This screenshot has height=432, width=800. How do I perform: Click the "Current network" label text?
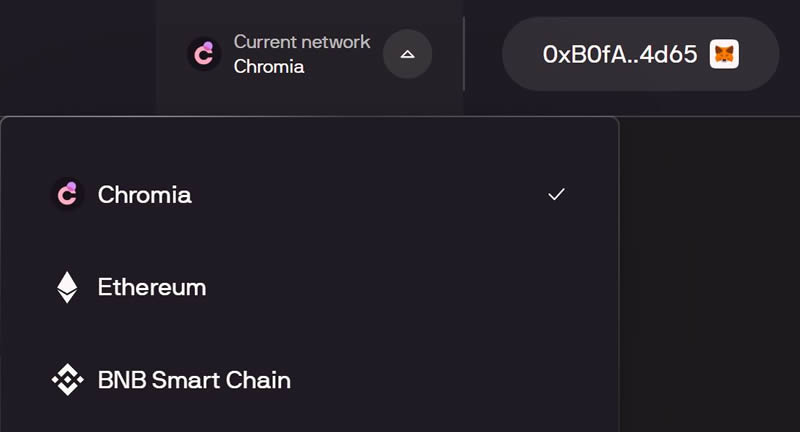tap(302, 42)
